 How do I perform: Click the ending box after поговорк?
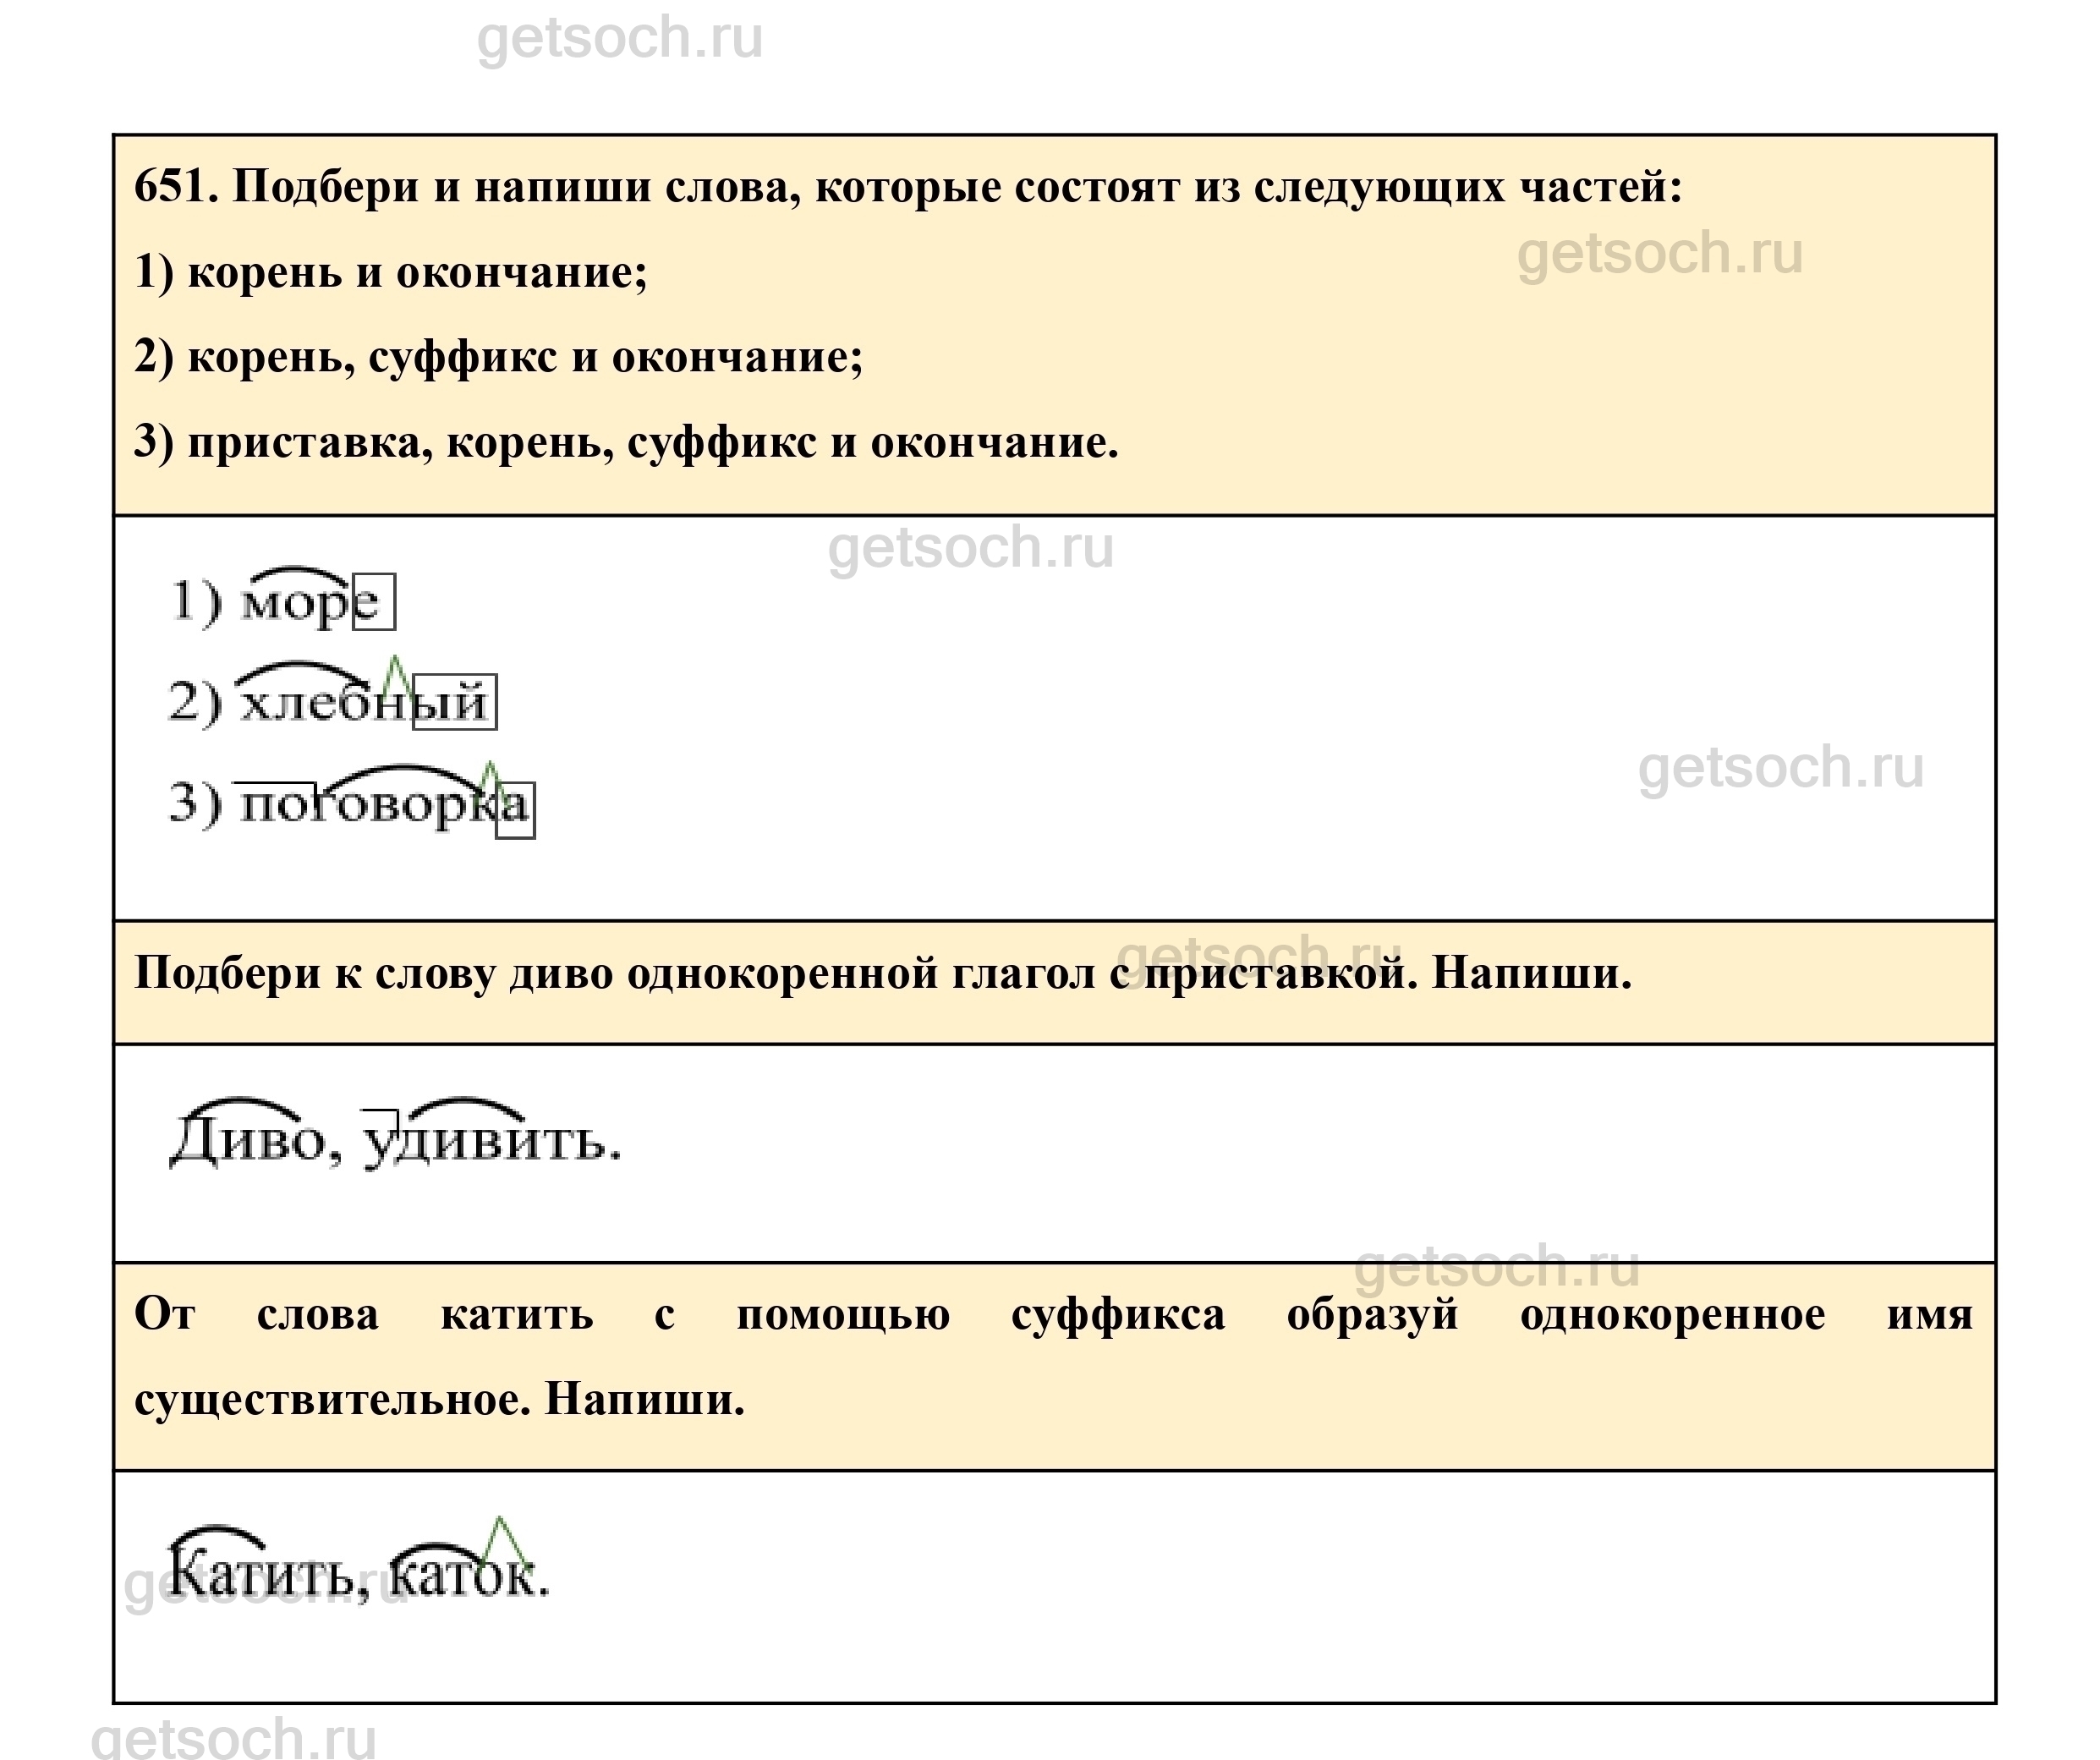coord(516,810)
